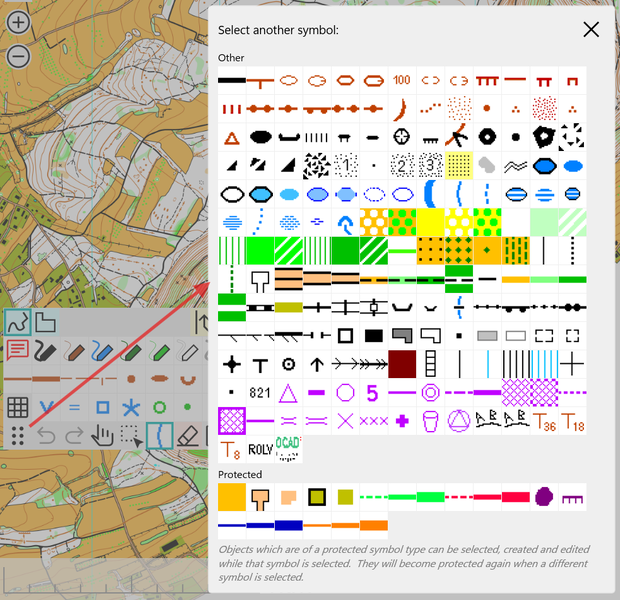The height and width of the screenshot is (600, 620).
Task: Choose the eraser tool
Action: click(x=188, y=435)
